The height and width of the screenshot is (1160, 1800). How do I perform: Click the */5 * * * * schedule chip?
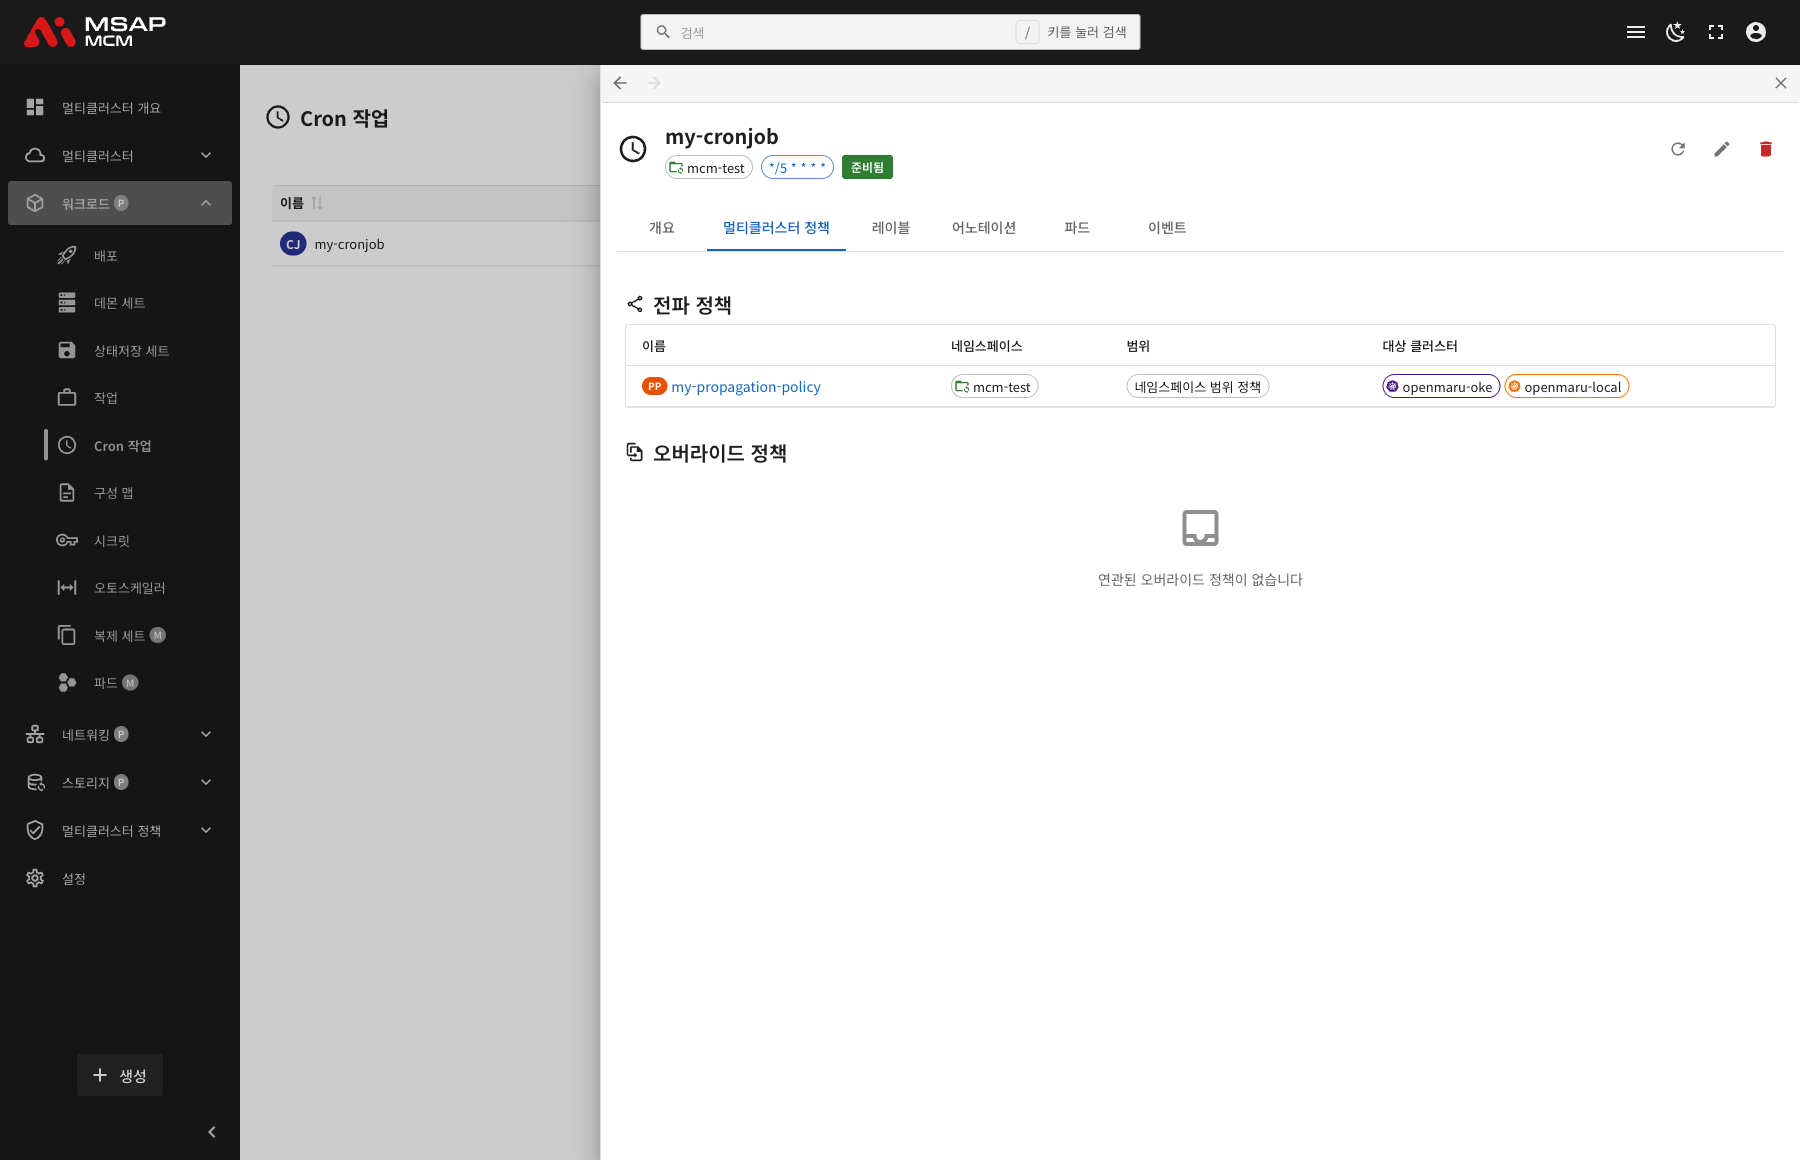tap(797, 167)
